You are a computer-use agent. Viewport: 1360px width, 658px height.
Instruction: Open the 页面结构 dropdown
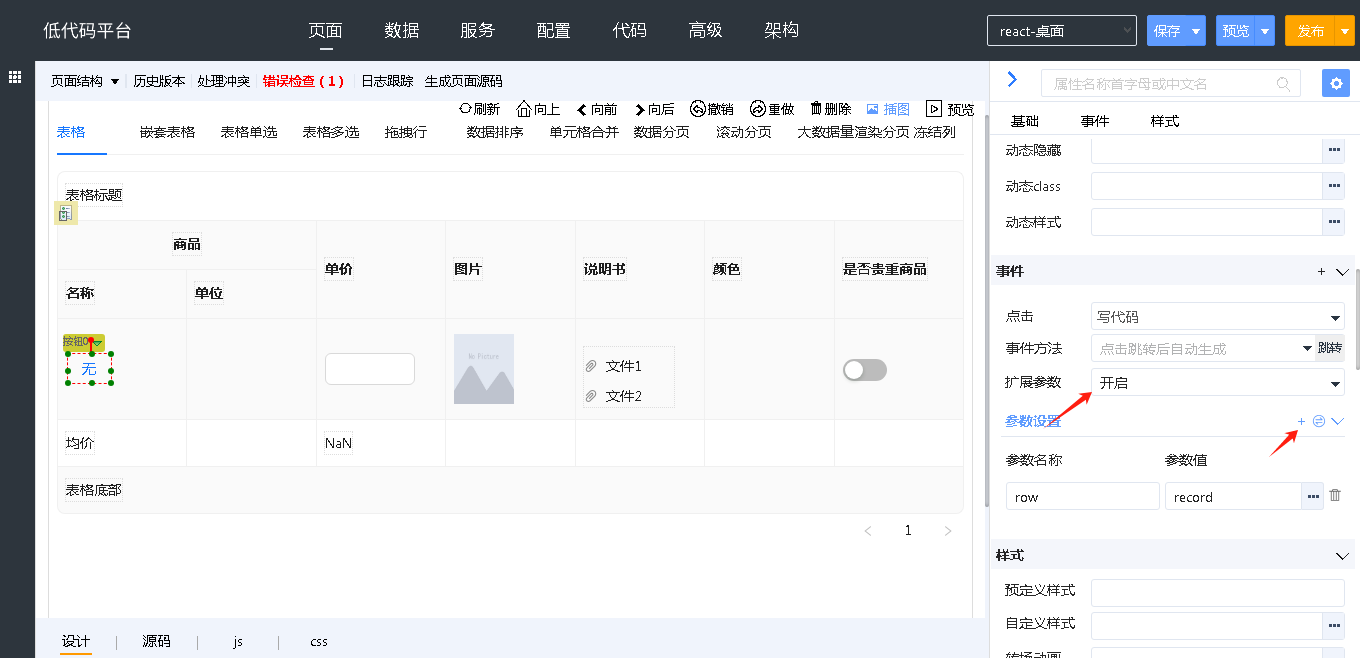pyautogui.click(x=85, y=81)
